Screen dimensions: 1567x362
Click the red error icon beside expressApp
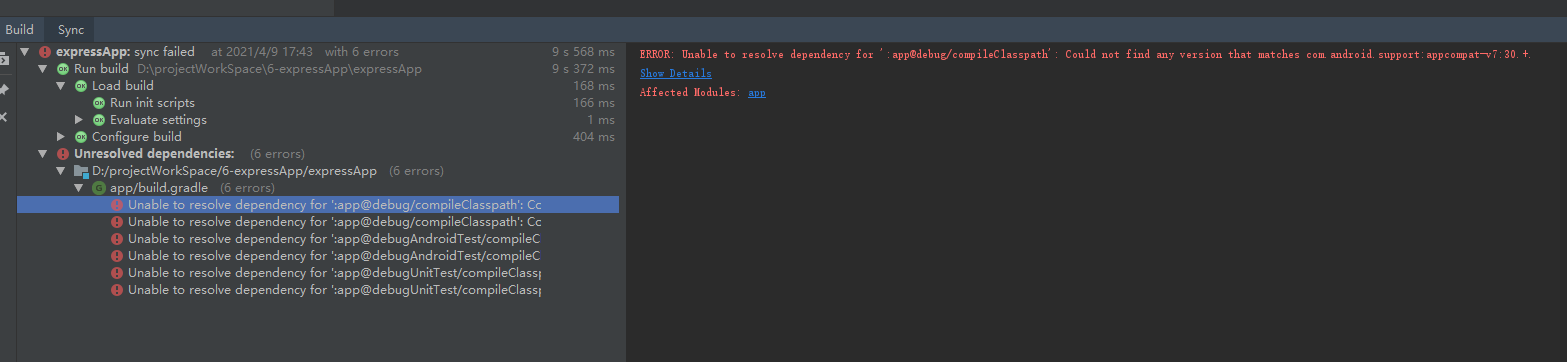[x=45, y=52]
